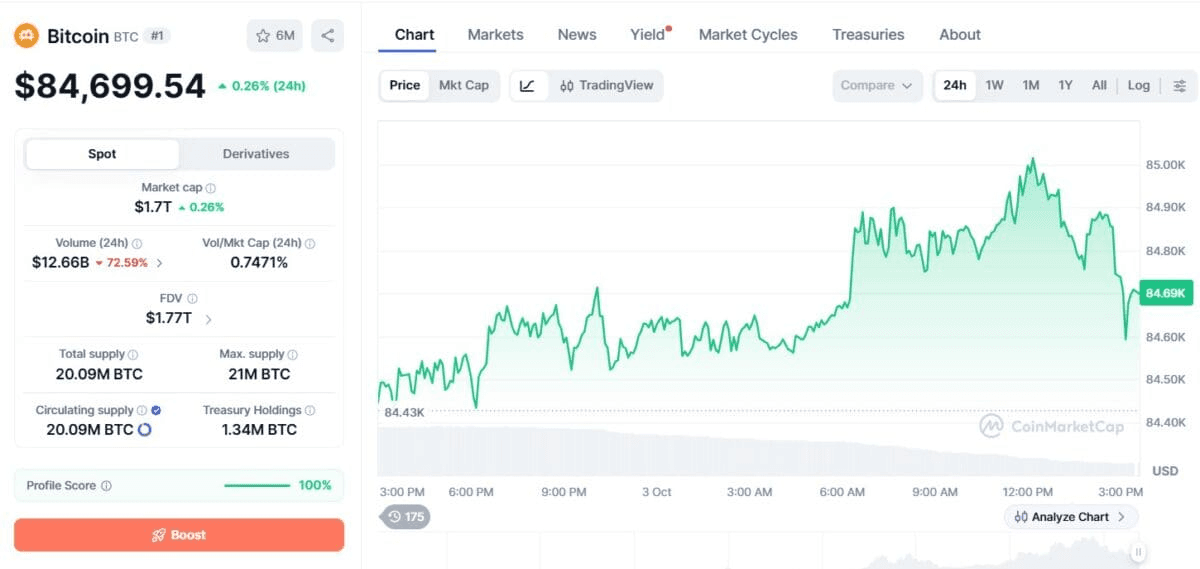
Task: Click $1.77T FDV value
Action: coord(168,319)
